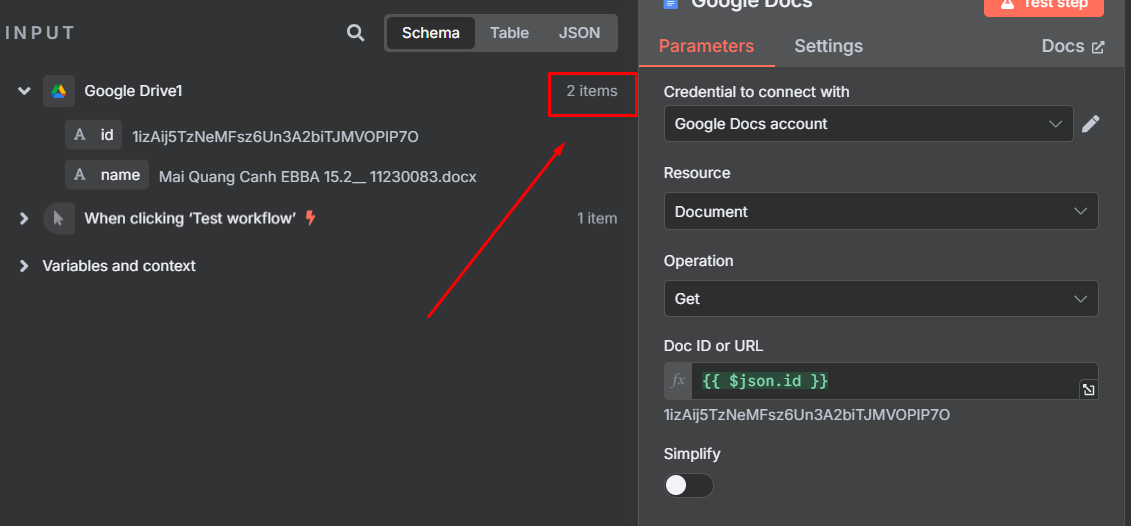
Task: Edit credential with the pencil icon
Action: tap(1091, 124)
